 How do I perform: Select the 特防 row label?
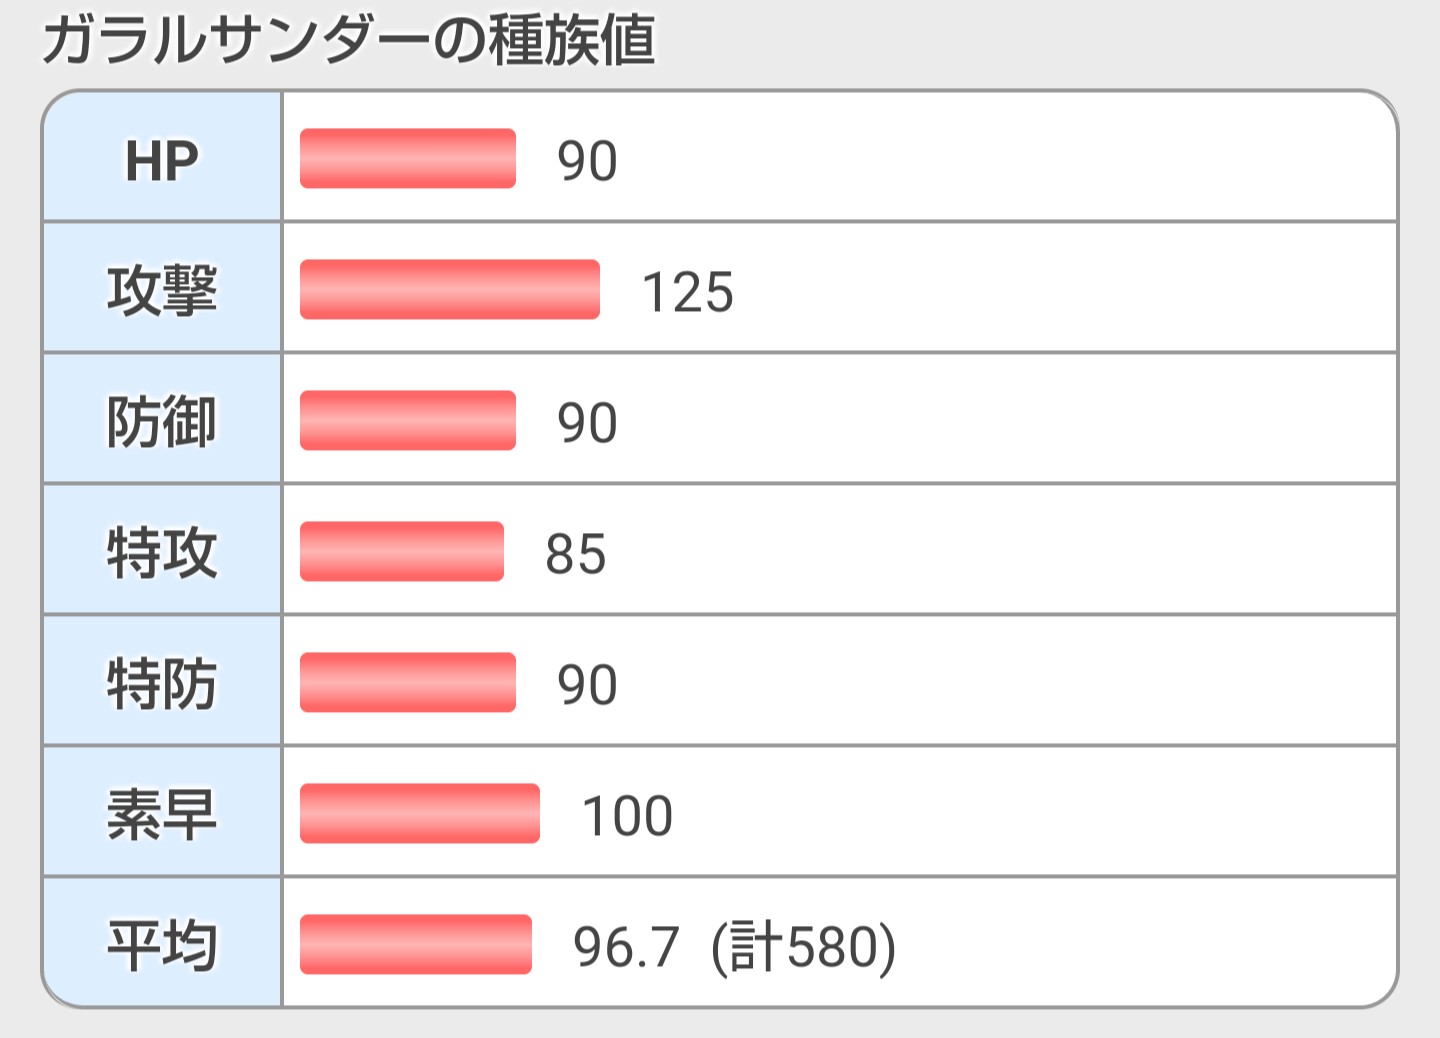pos(162,684)
